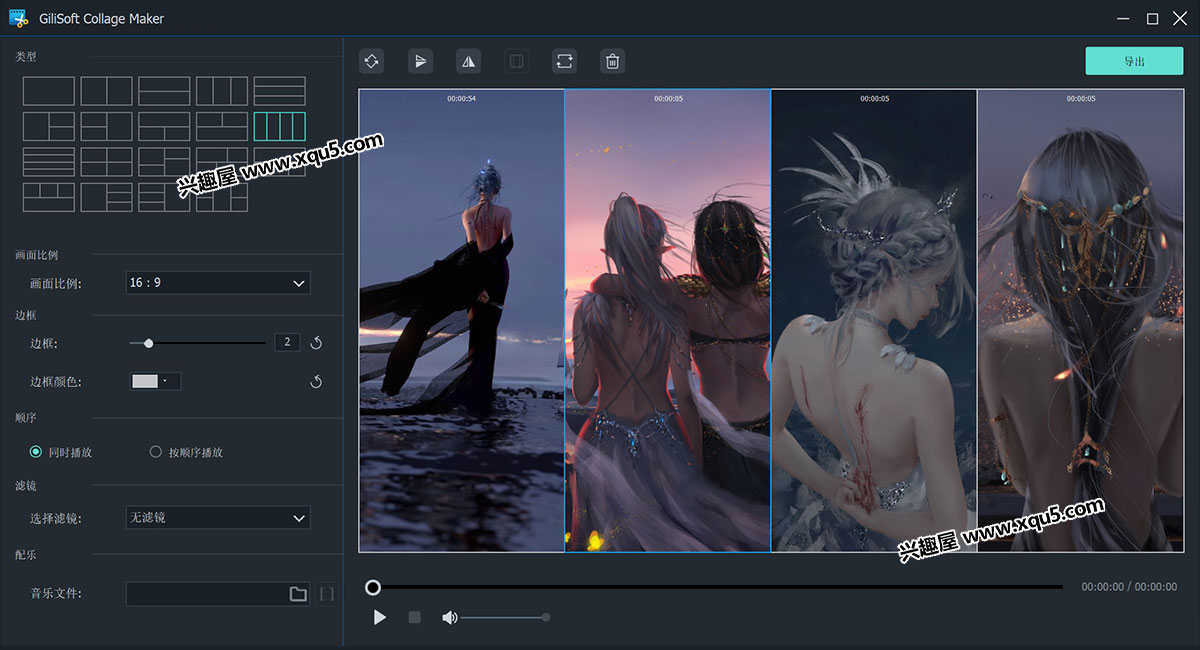The image size is (1200, 650).
Task: Click the border width value box showing 2
Action: click(287, 342)
